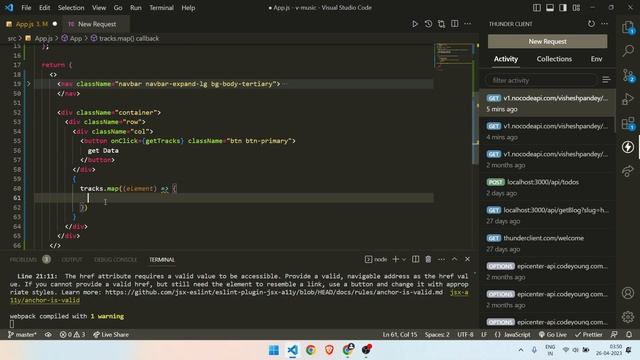Viewport: 640px width, 360px height.
Task: Open the POST localhost:3000/api/todos request
Action: (548, 187)
